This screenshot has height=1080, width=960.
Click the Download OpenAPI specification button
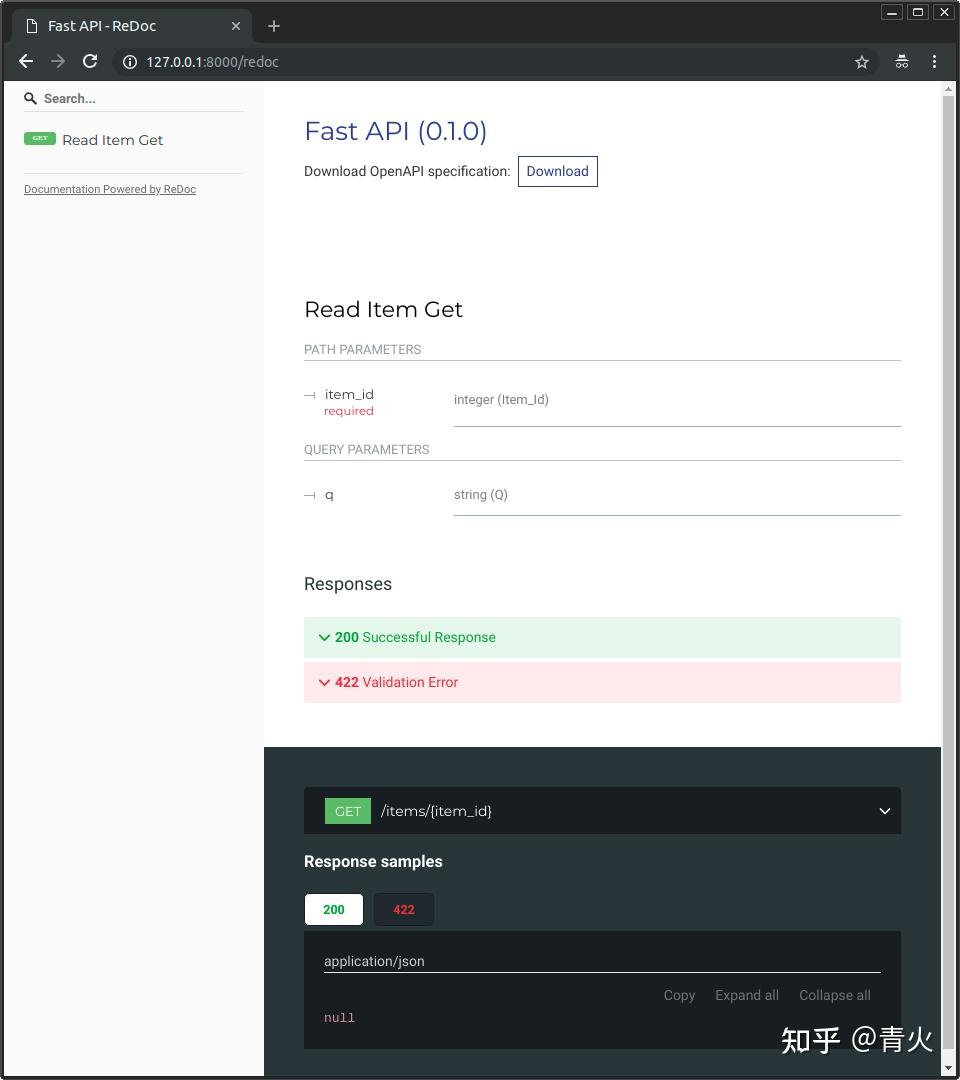pos(557,171)
